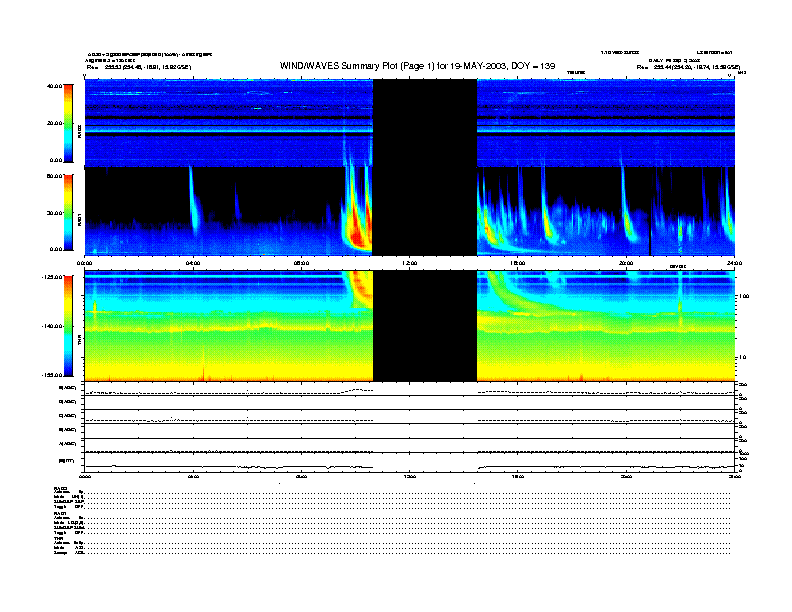Image resolution: width=792 pixels, height=612 pixels.
Task: Click the topmost line-plot panel below TNR
Action: click(x=410, y=389)
